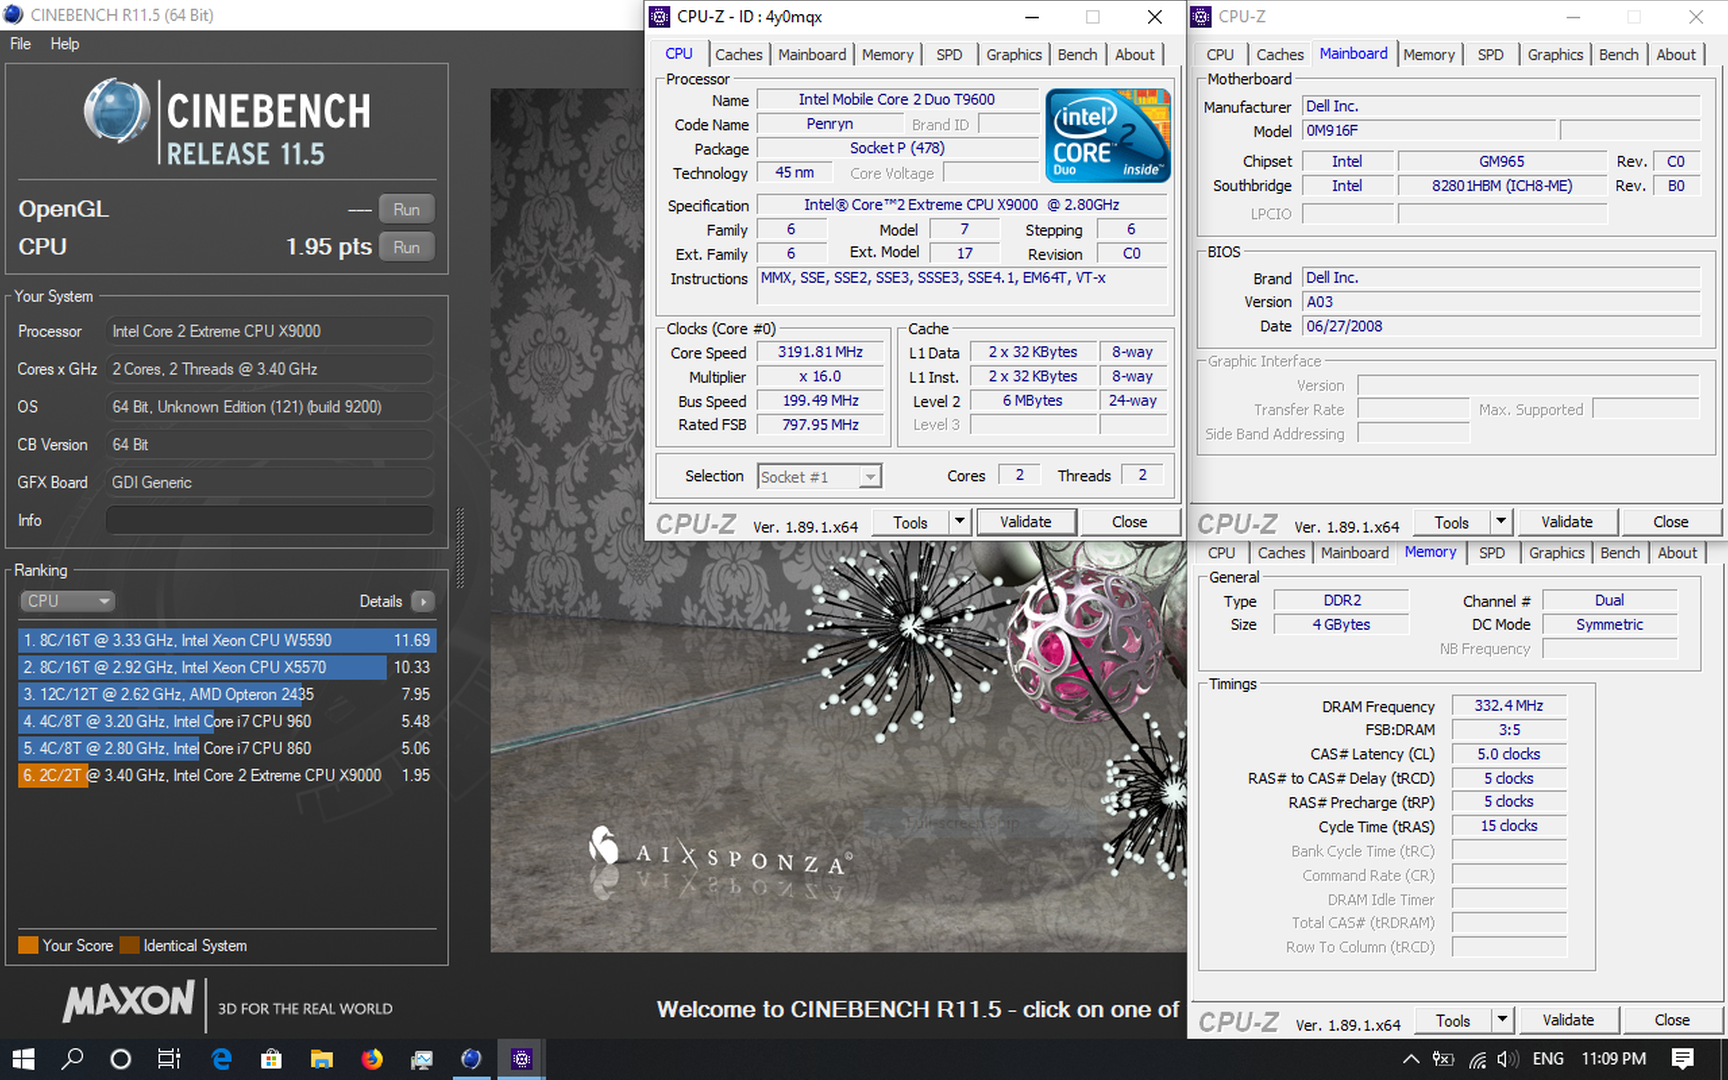
Task: Switch to CPU-Z taskbar icon
Action: [x=521, y=1059]
